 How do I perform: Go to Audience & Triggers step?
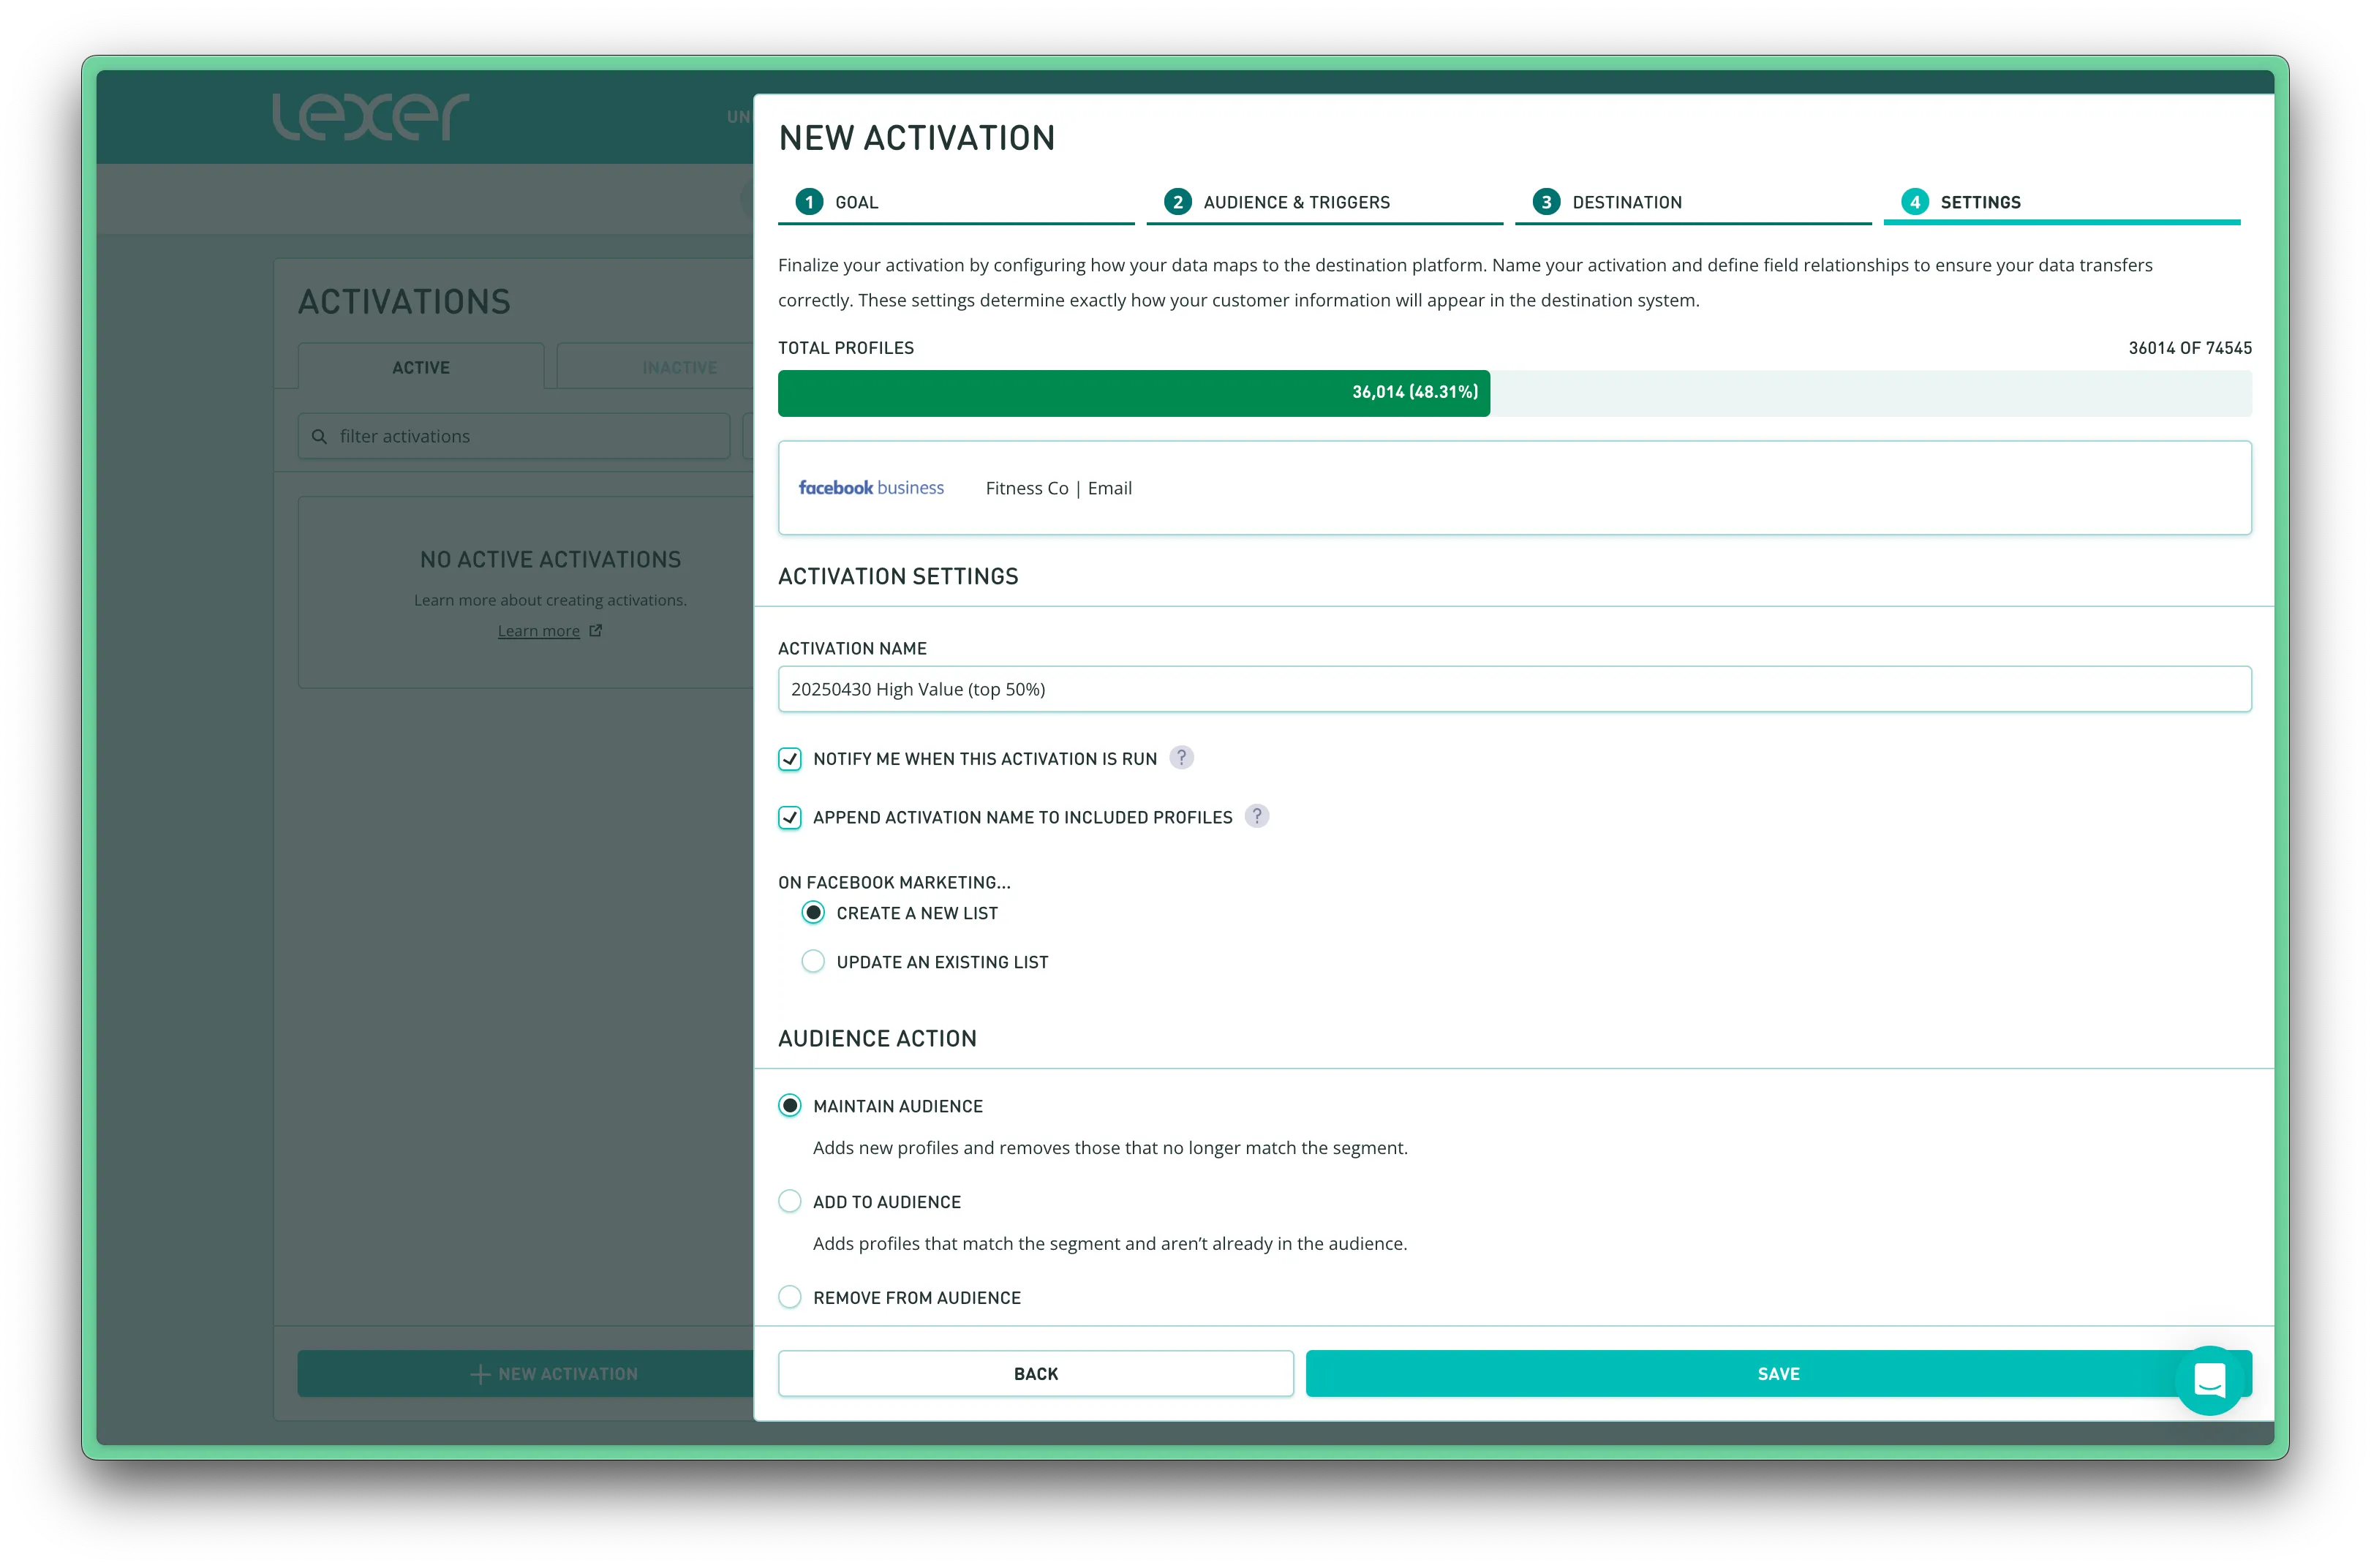click(x=1295, y=202)
